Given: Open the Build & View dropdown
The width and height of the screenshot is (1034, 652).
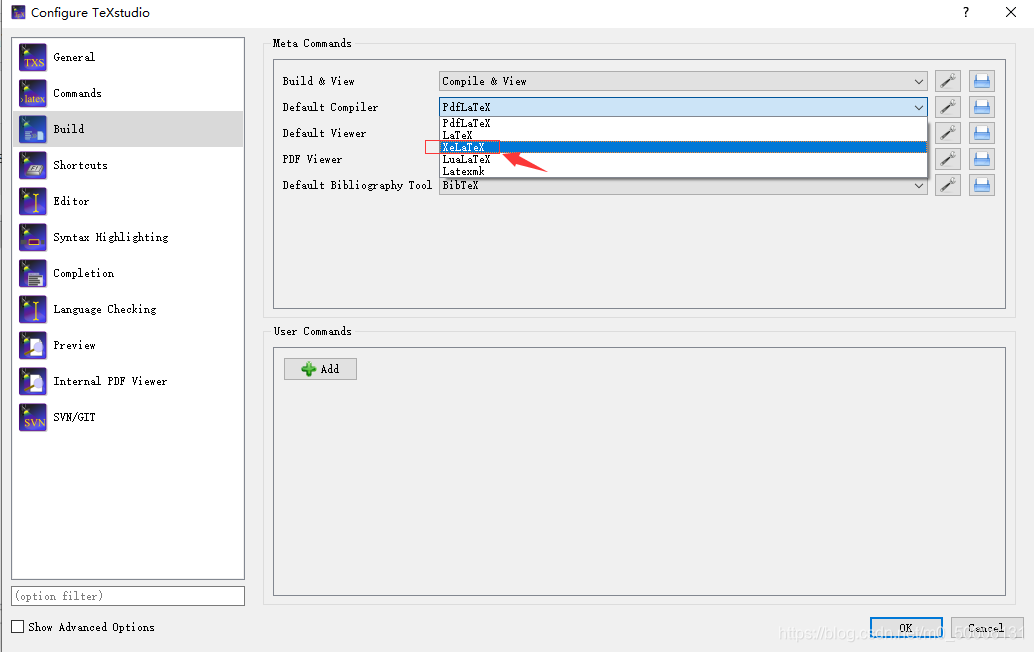Looking at the screenshot, I should [x=683, y=81].
